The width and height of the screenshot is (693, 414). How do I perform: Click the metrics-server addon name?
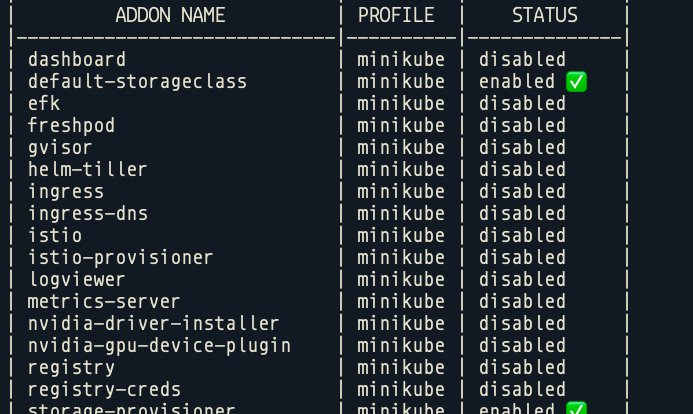click(104, 302)
